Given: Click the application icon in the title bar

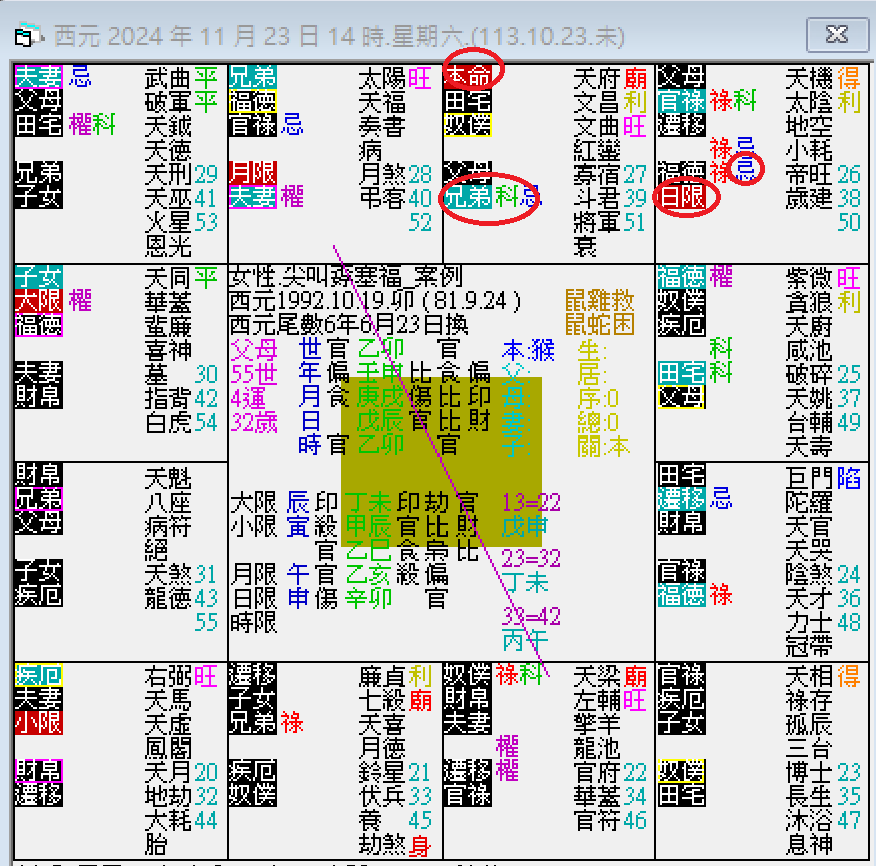Looking at the screenshot, I should coord(25,35).
